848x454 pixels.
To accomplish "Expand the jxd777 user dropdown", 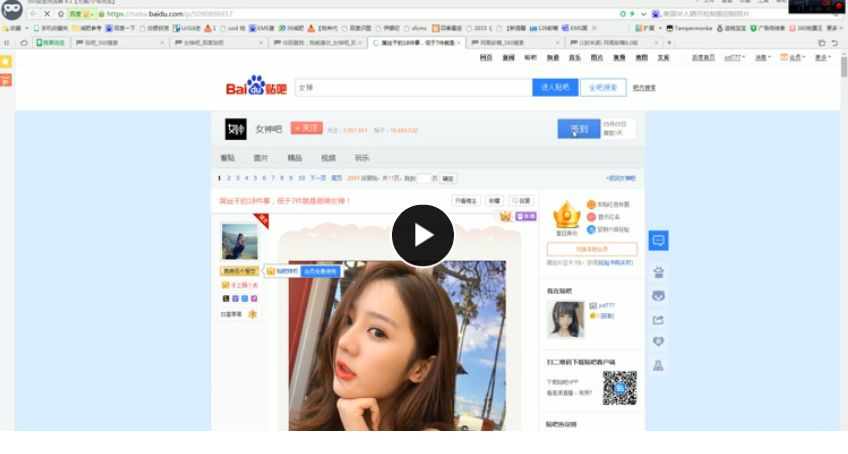I will pyautogui.click(x=734, y=57).
